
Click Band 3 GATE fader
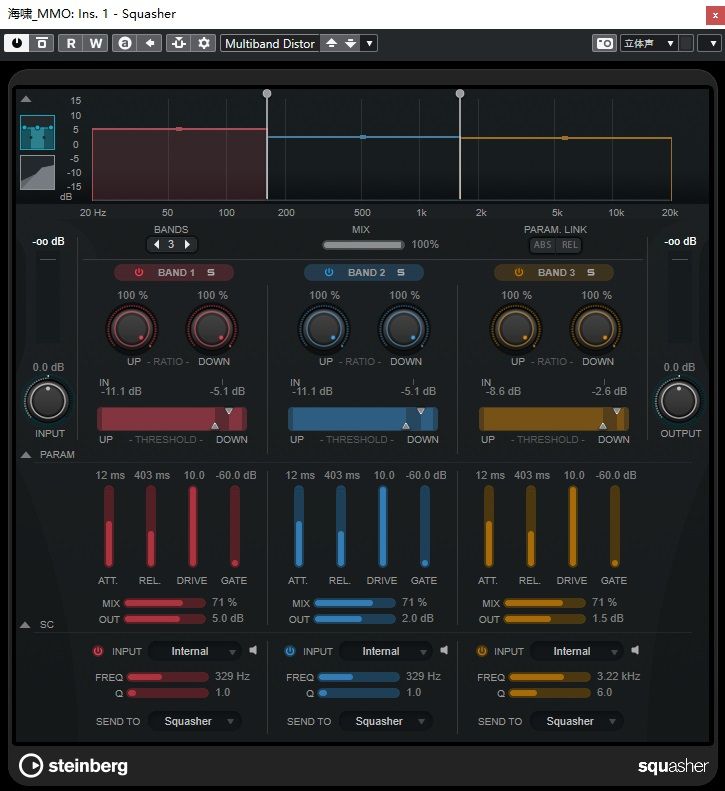[615, 527]
